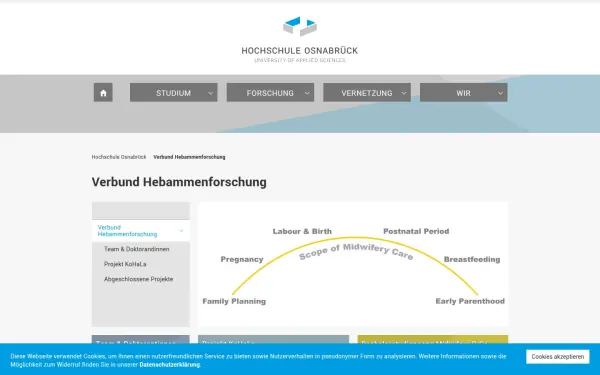The image size is (600, 375).
Task: Click Verbund Hebammenforschung breadcrumb
Action: [x=189, y=157]
